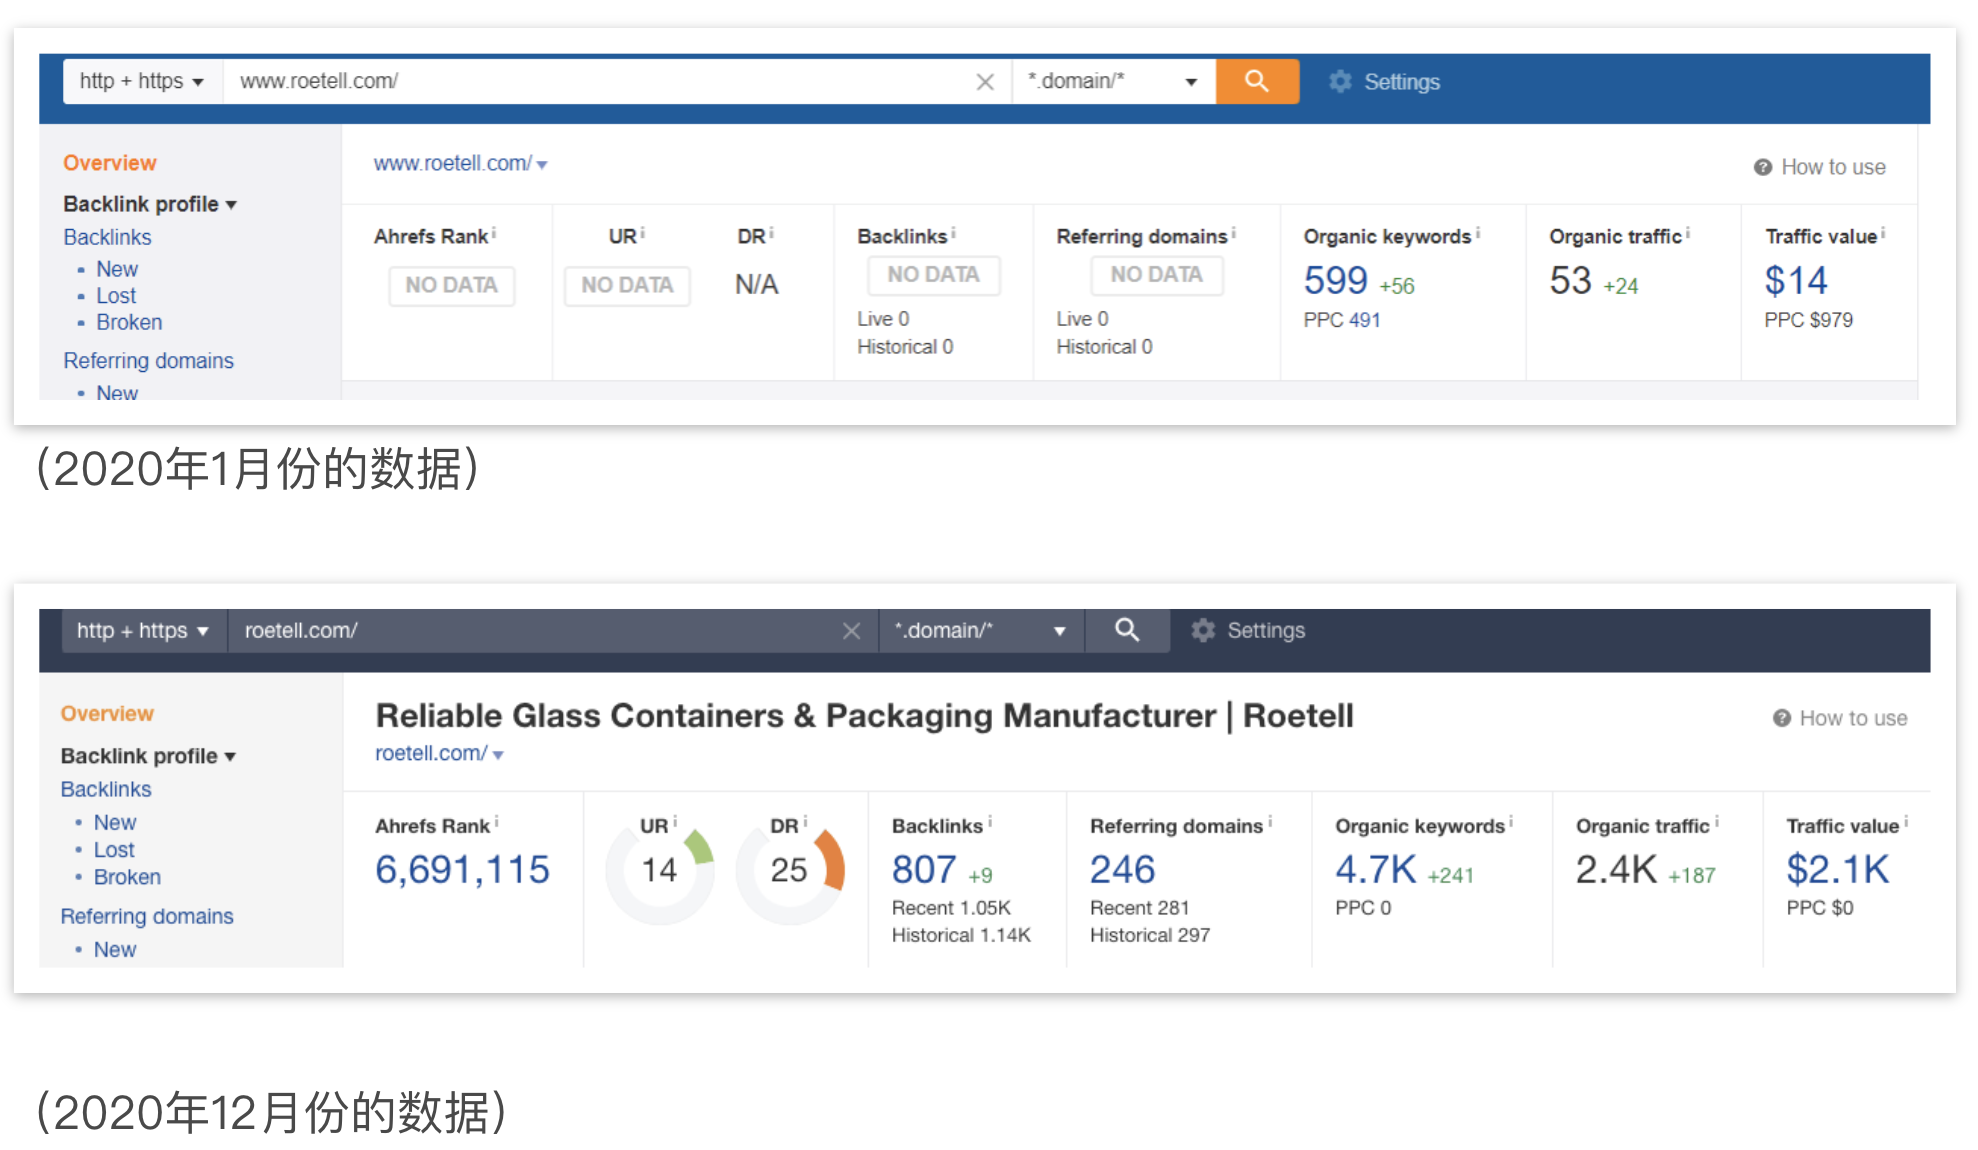Open Lost backlinks in lower sidebar
This screenshot has height=1150, width=1978.
(114, 850)
